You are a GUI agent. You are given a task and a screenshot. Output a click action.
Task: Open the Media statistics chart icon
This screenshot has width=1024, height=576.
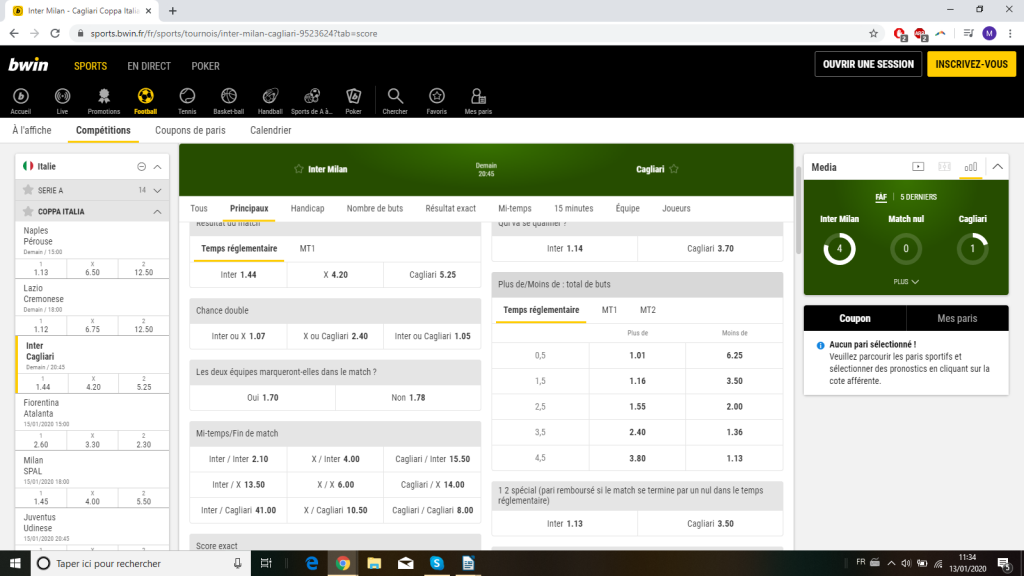click(971, 167)
